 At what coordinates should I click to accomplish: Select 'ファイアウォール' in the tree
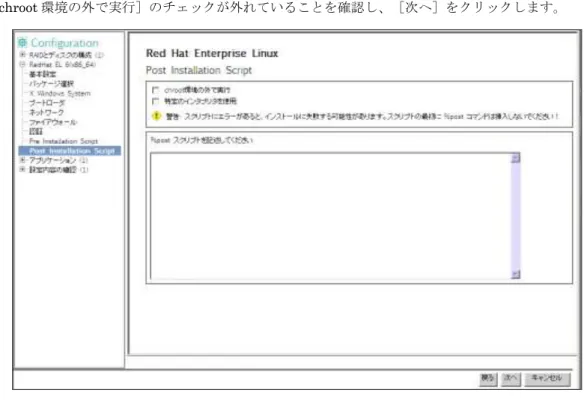coord(53,122)
